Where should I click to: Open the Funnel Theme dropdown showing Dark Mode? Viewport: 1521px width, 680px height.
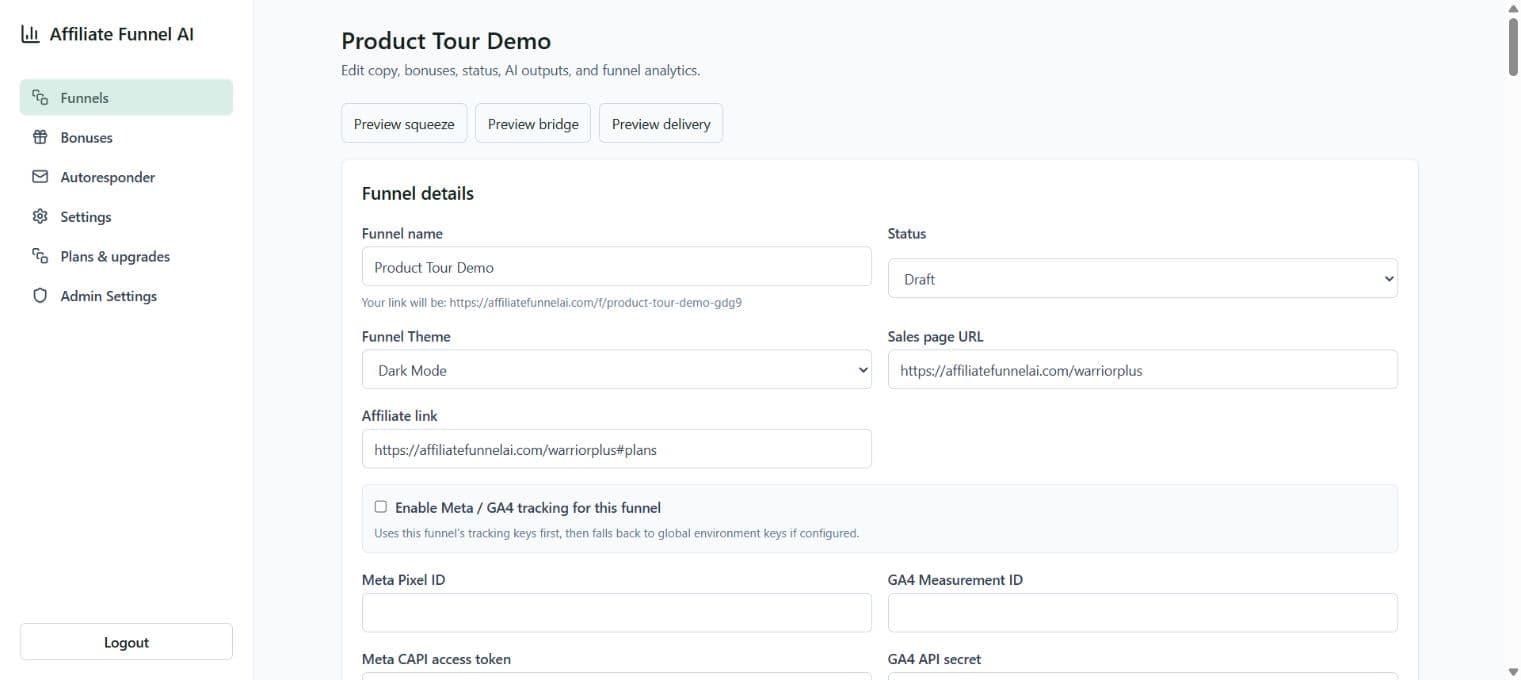(617, 370)
